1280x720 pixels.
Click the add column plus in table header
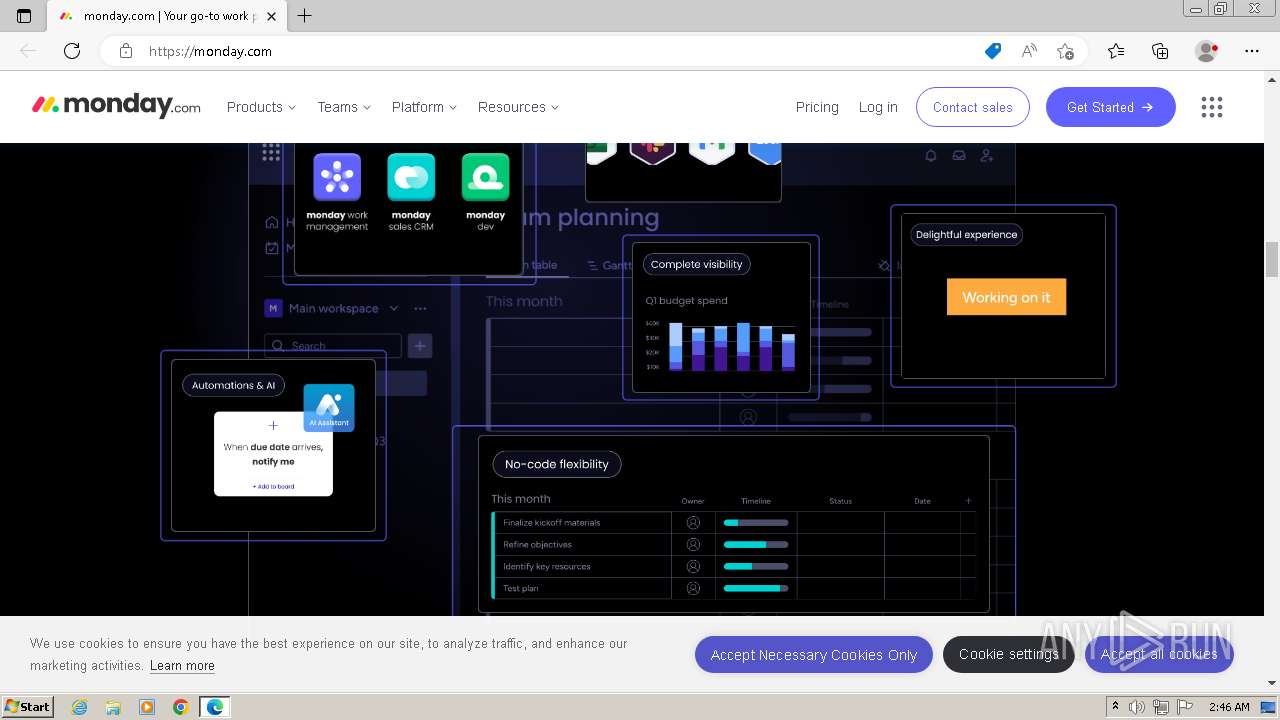pos(968,501)
